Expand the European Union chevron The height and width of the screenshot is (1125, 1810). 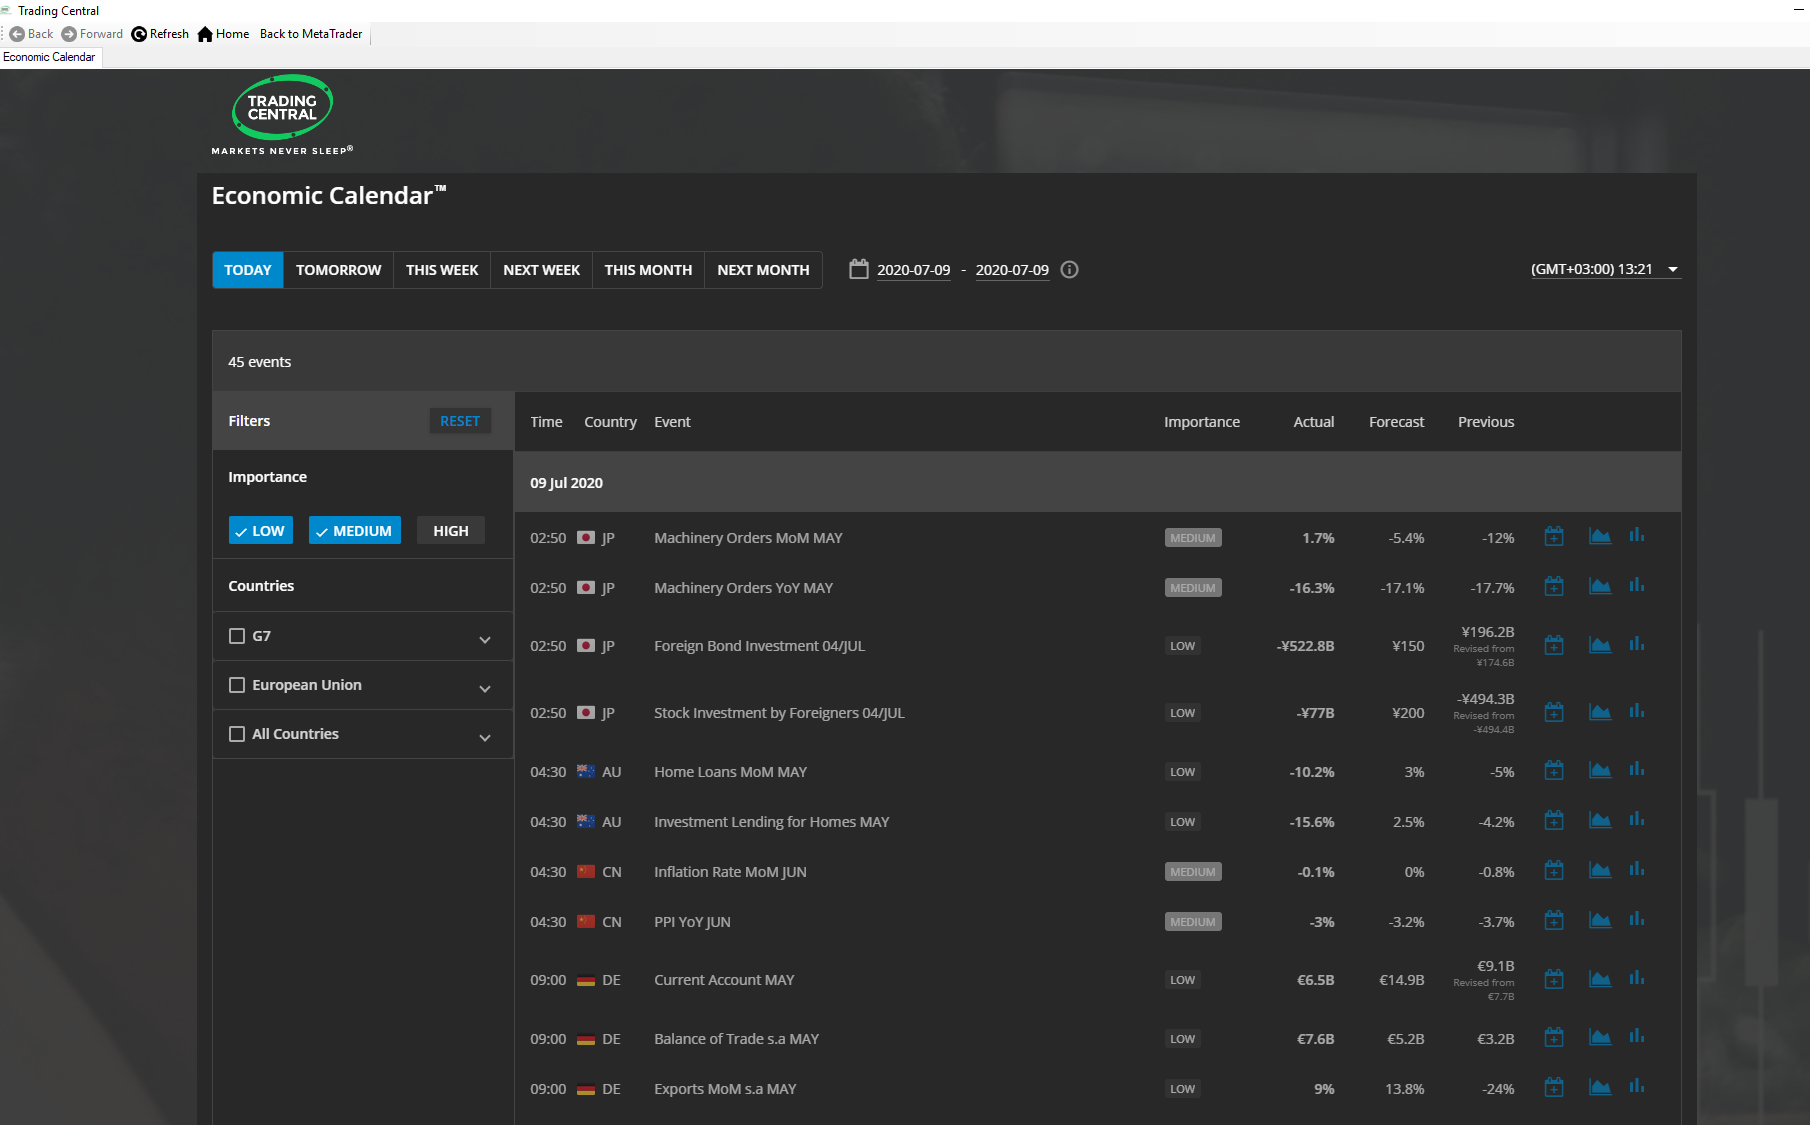pyautogui.click(x=485, y=689)
